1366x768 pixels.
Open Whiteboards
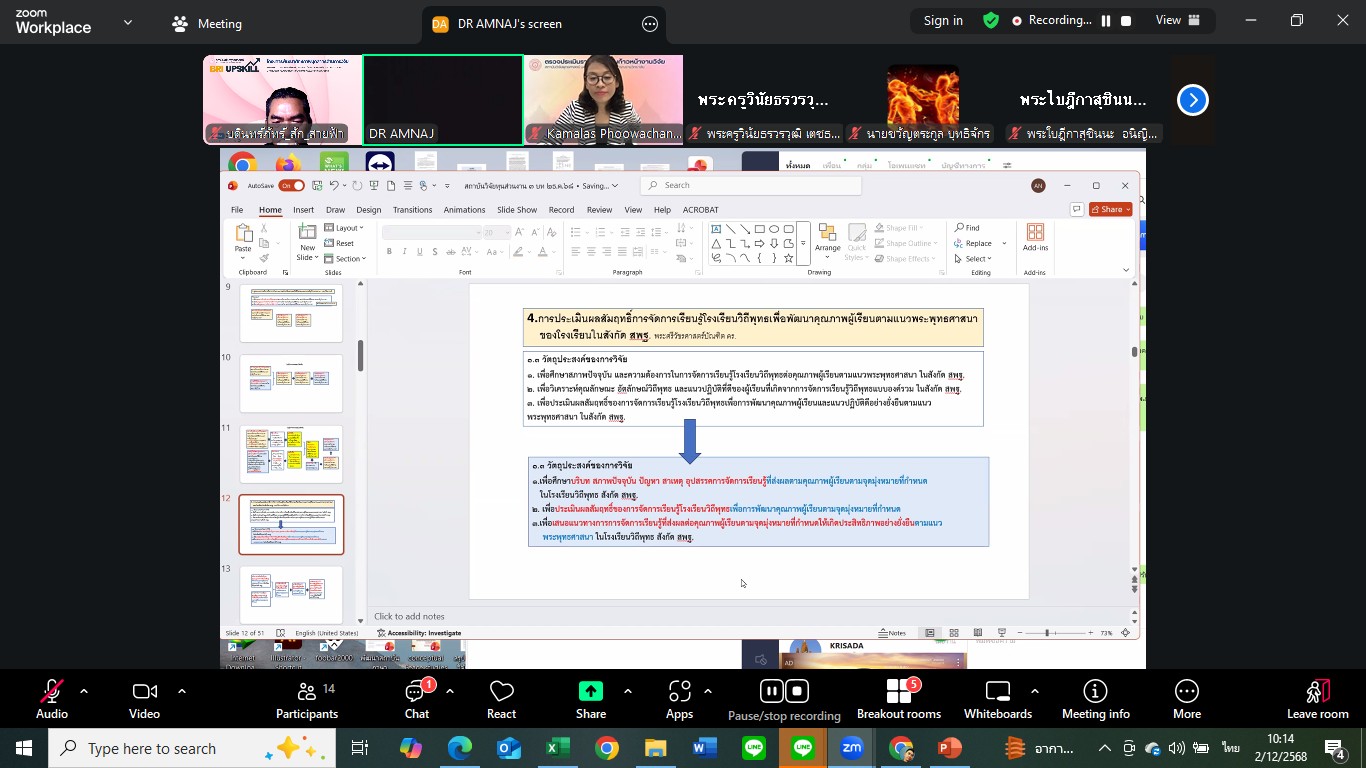tap(997, 698)
